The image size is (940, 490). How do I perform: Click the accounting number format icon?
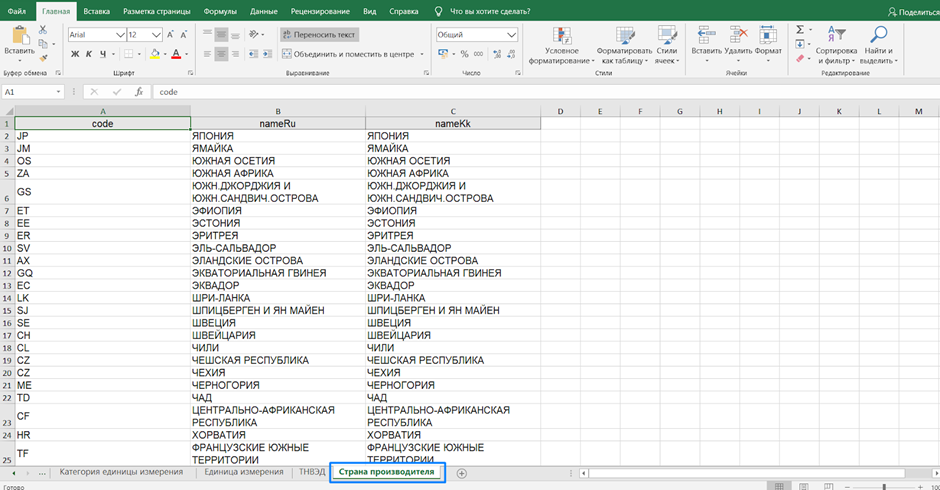(443, 54)
